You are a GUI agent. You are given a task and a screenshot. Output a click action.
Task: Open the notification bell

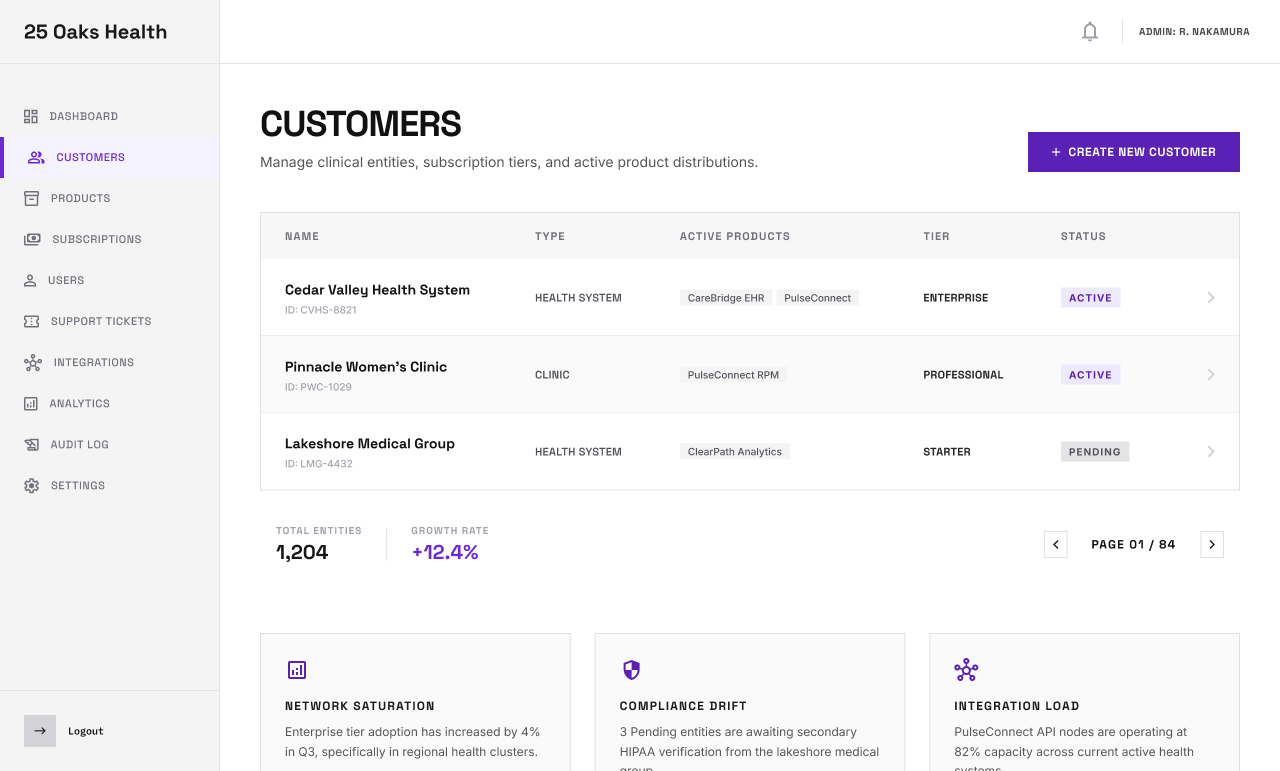(1089, 31)
